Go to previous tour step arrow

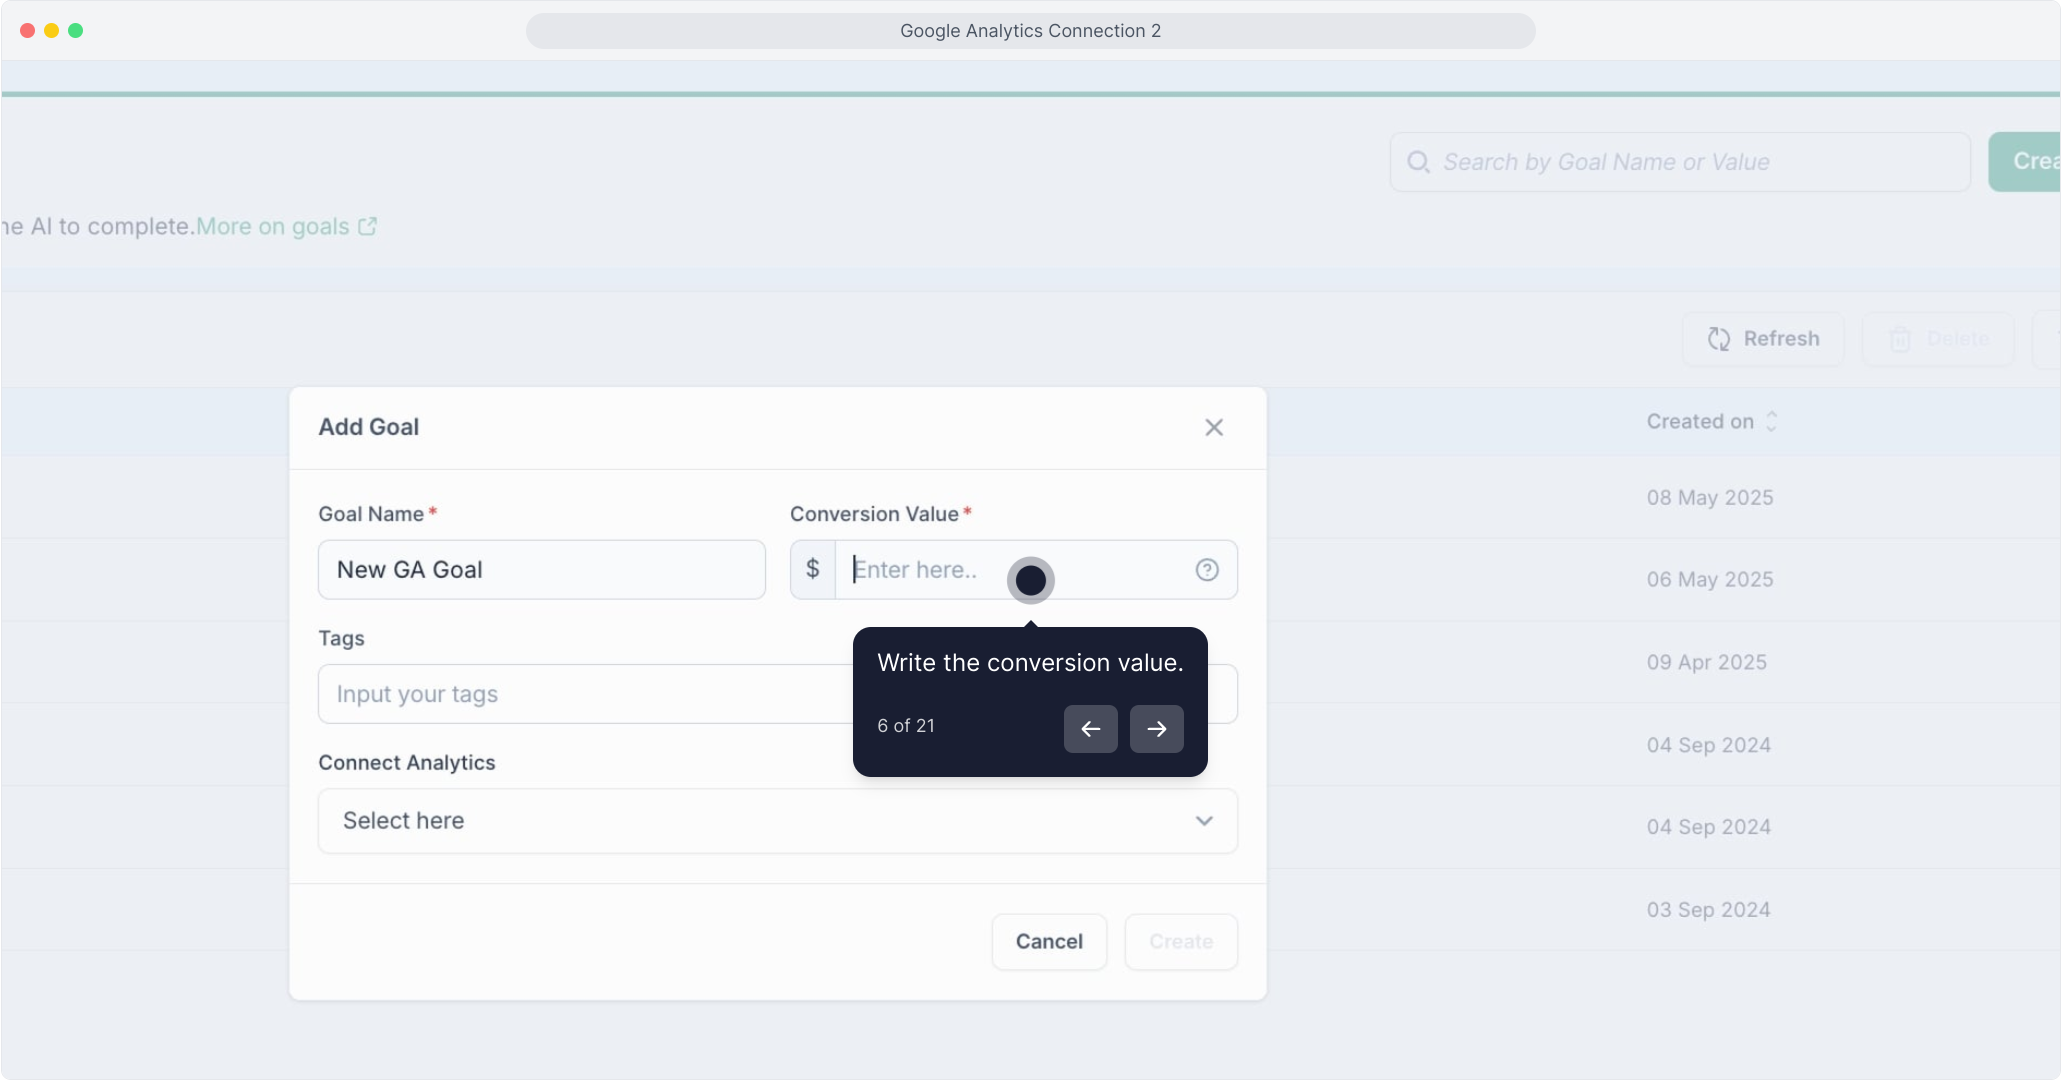(x=1090, y=729)
